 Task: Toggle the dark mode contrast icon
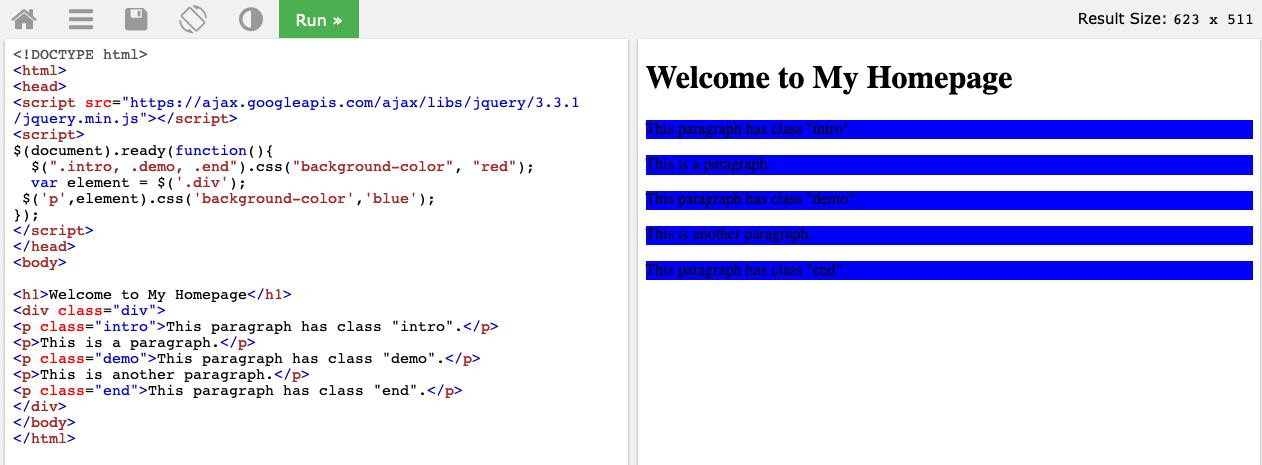250,19
